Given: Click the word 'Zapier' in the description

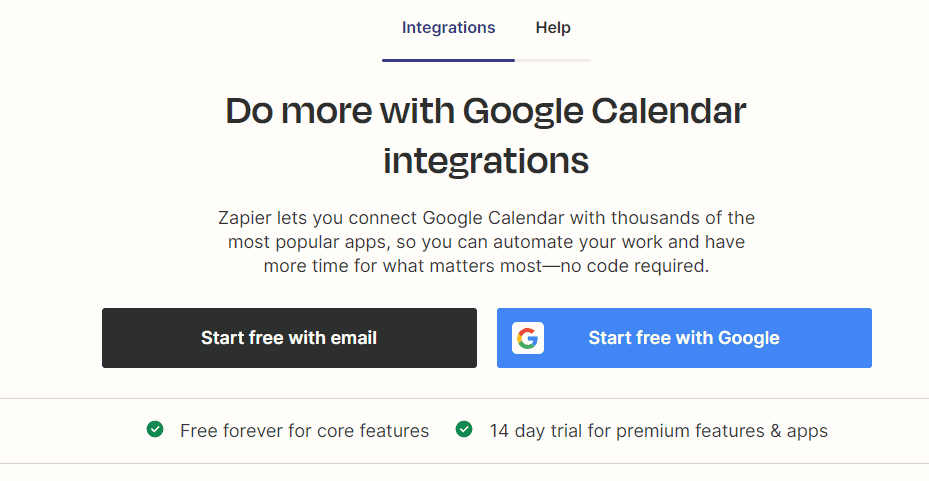Looking at the screenshot, I should click(243, 218).
